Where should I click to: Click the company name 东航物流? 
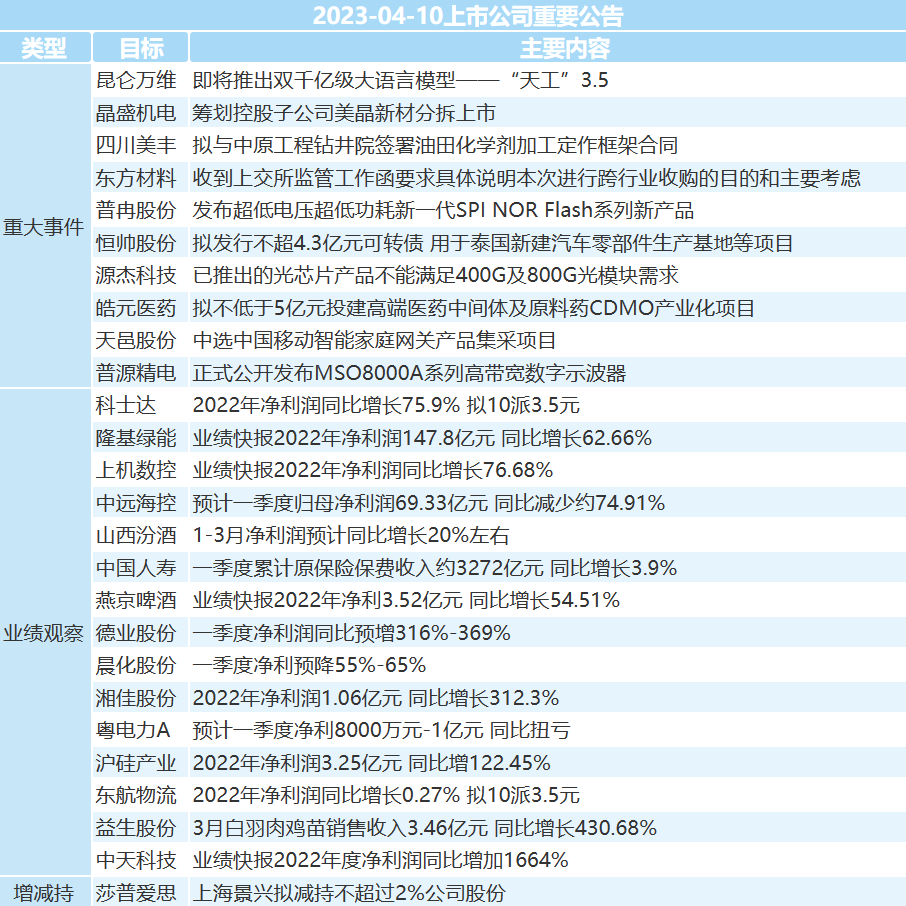(x=136, y=795)
